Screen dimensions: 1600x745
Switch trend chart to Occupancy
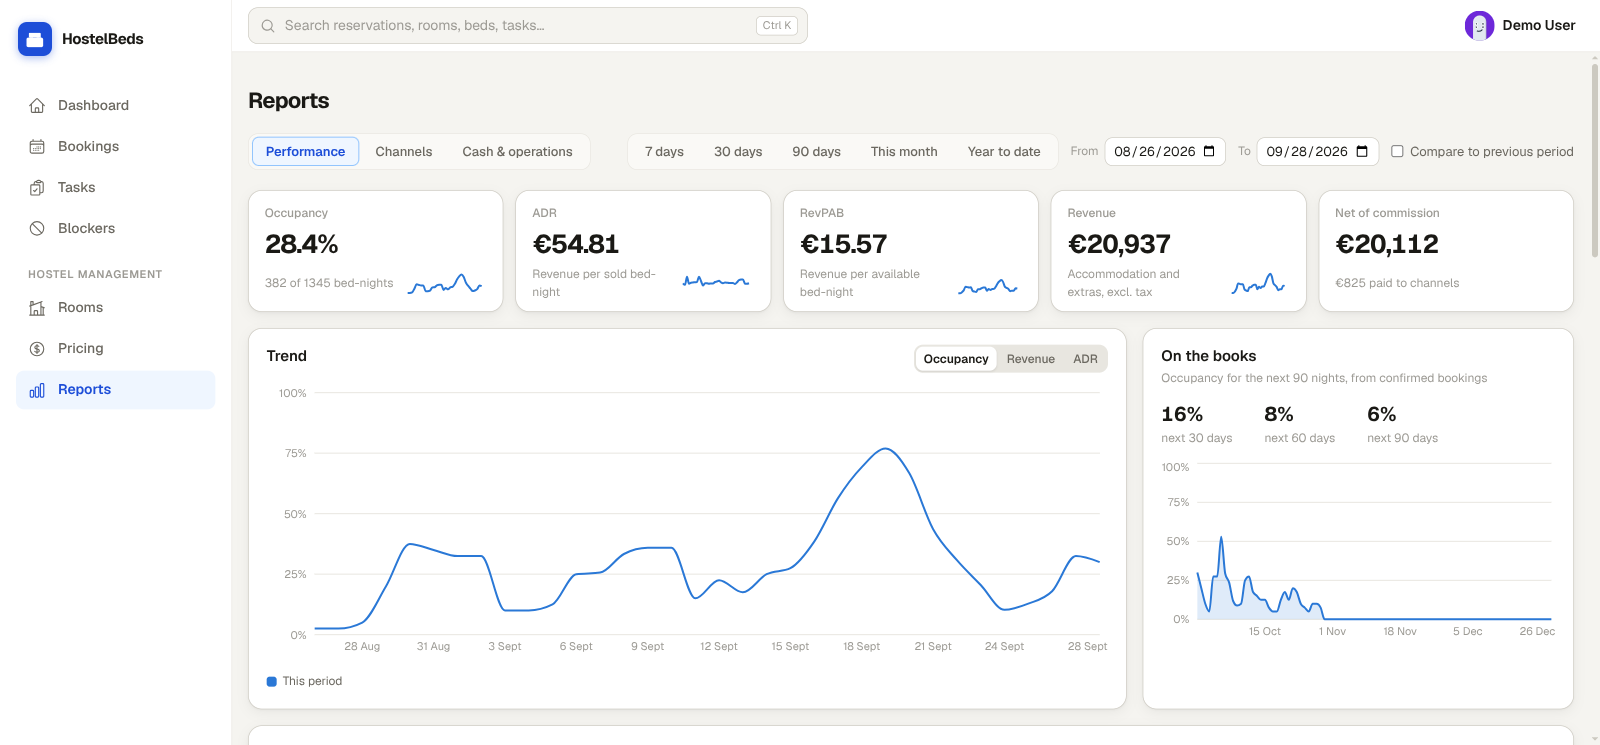[956, 359]
